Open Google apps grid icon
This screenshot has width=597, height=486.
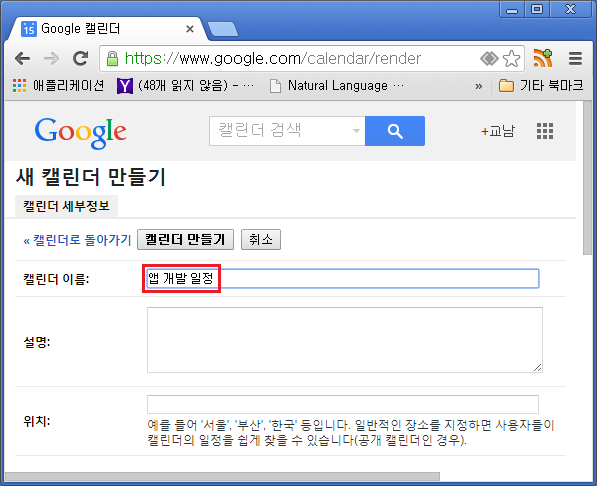545,131
